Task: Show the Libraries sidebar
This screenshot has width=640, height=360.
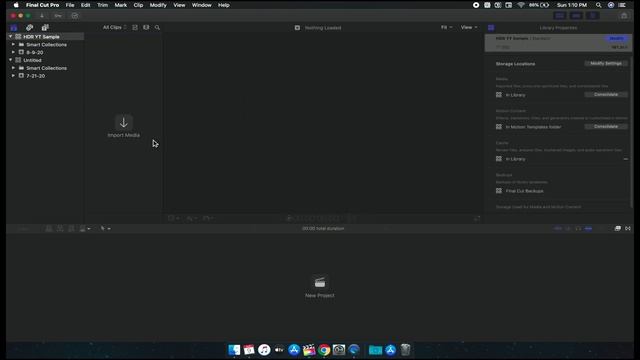Action: [x=14, y=27]
